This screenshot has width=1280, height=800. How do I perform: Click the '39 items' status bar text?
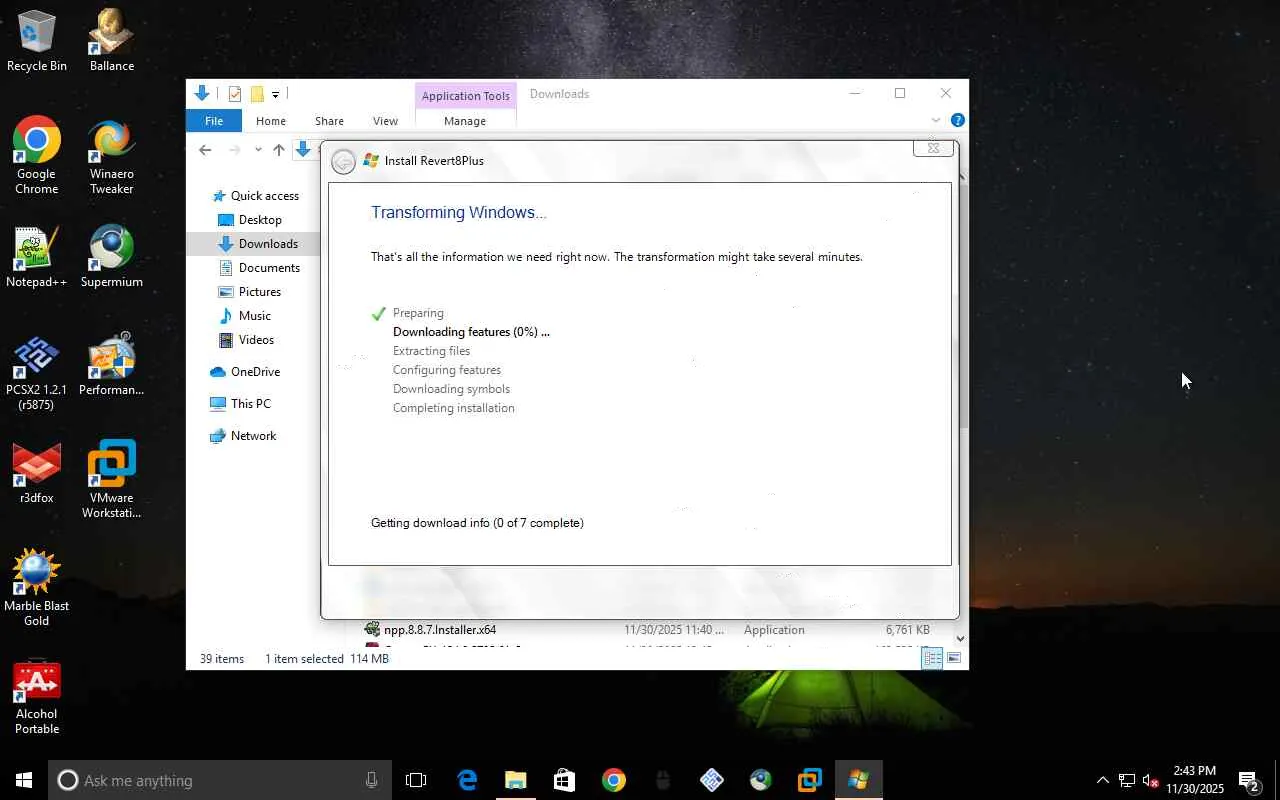point(222,659)
